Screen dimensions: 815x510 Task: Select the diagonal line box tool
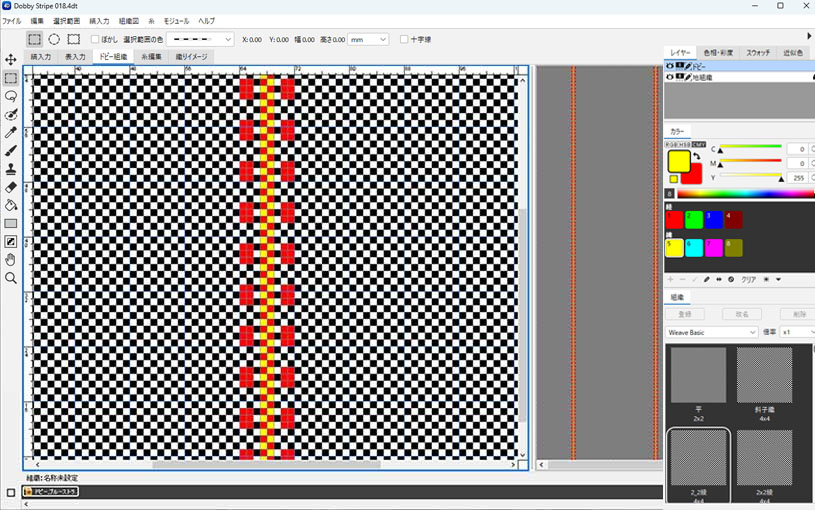coord(10,242)
